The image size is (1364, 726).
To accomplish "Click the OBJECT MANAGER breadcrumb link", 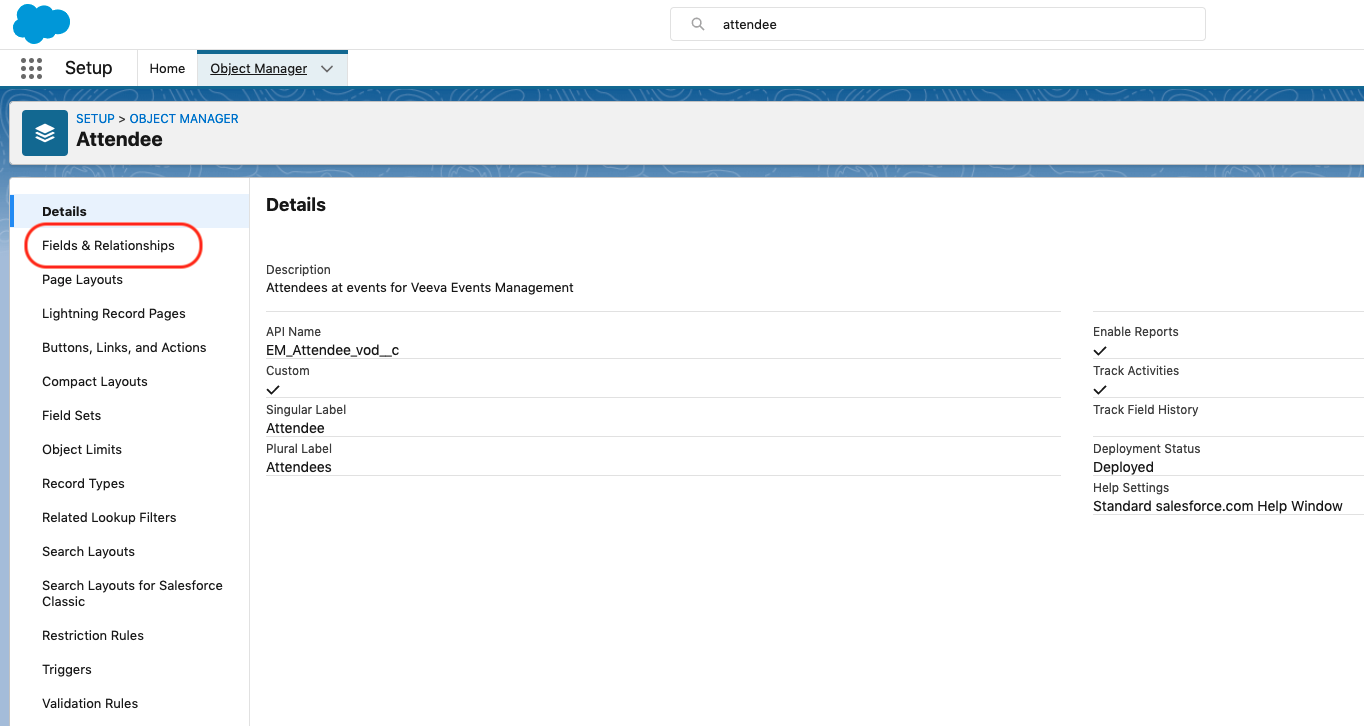I will pyautogui.click(x=184, y=118).
